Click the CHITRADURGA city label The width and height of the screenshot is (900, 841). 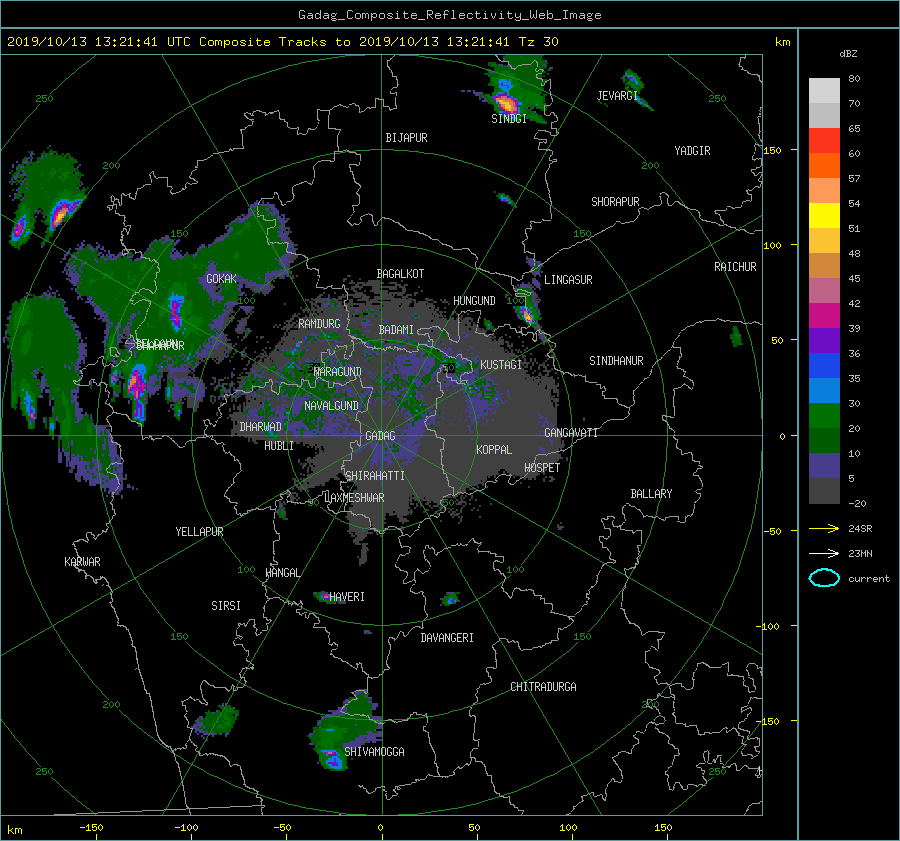(x=544, y=687)
